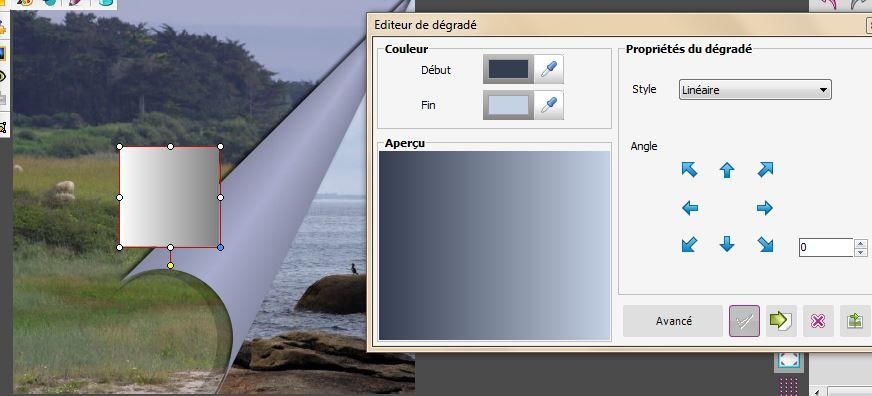Open the Début color swatch
The width and height of the screenshot is (872, 396).
tap(508, 70)
